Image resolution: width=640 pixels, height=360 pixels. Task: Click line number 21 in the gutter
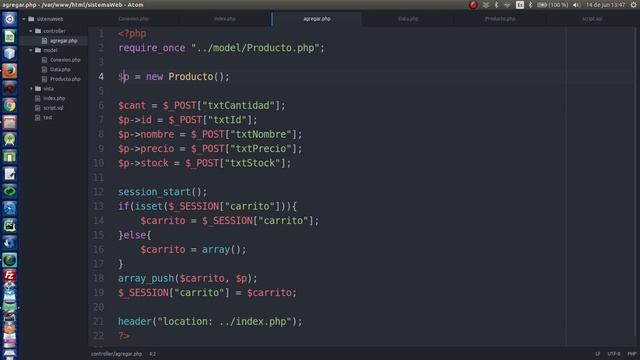click(98, 322)
